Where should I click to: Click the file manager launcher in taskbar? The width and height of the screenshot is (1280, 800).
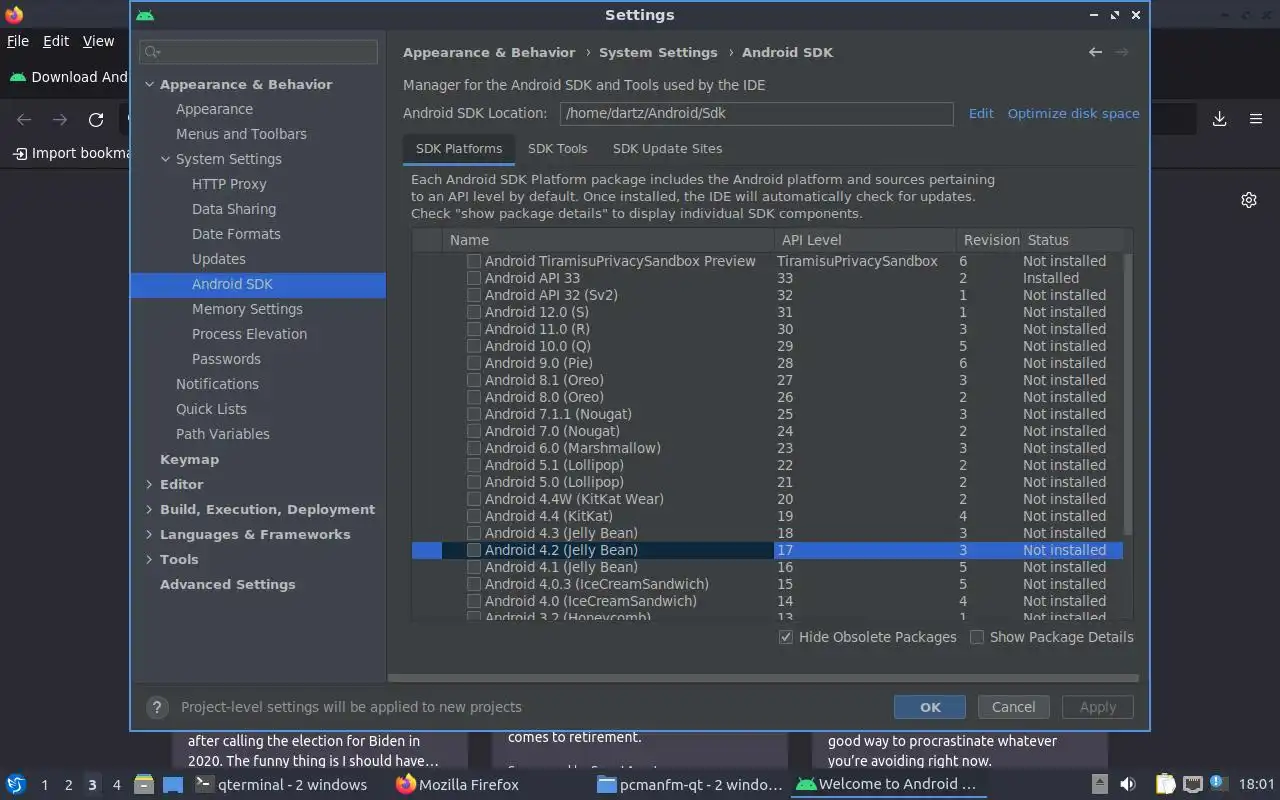[x=143, y=784]
